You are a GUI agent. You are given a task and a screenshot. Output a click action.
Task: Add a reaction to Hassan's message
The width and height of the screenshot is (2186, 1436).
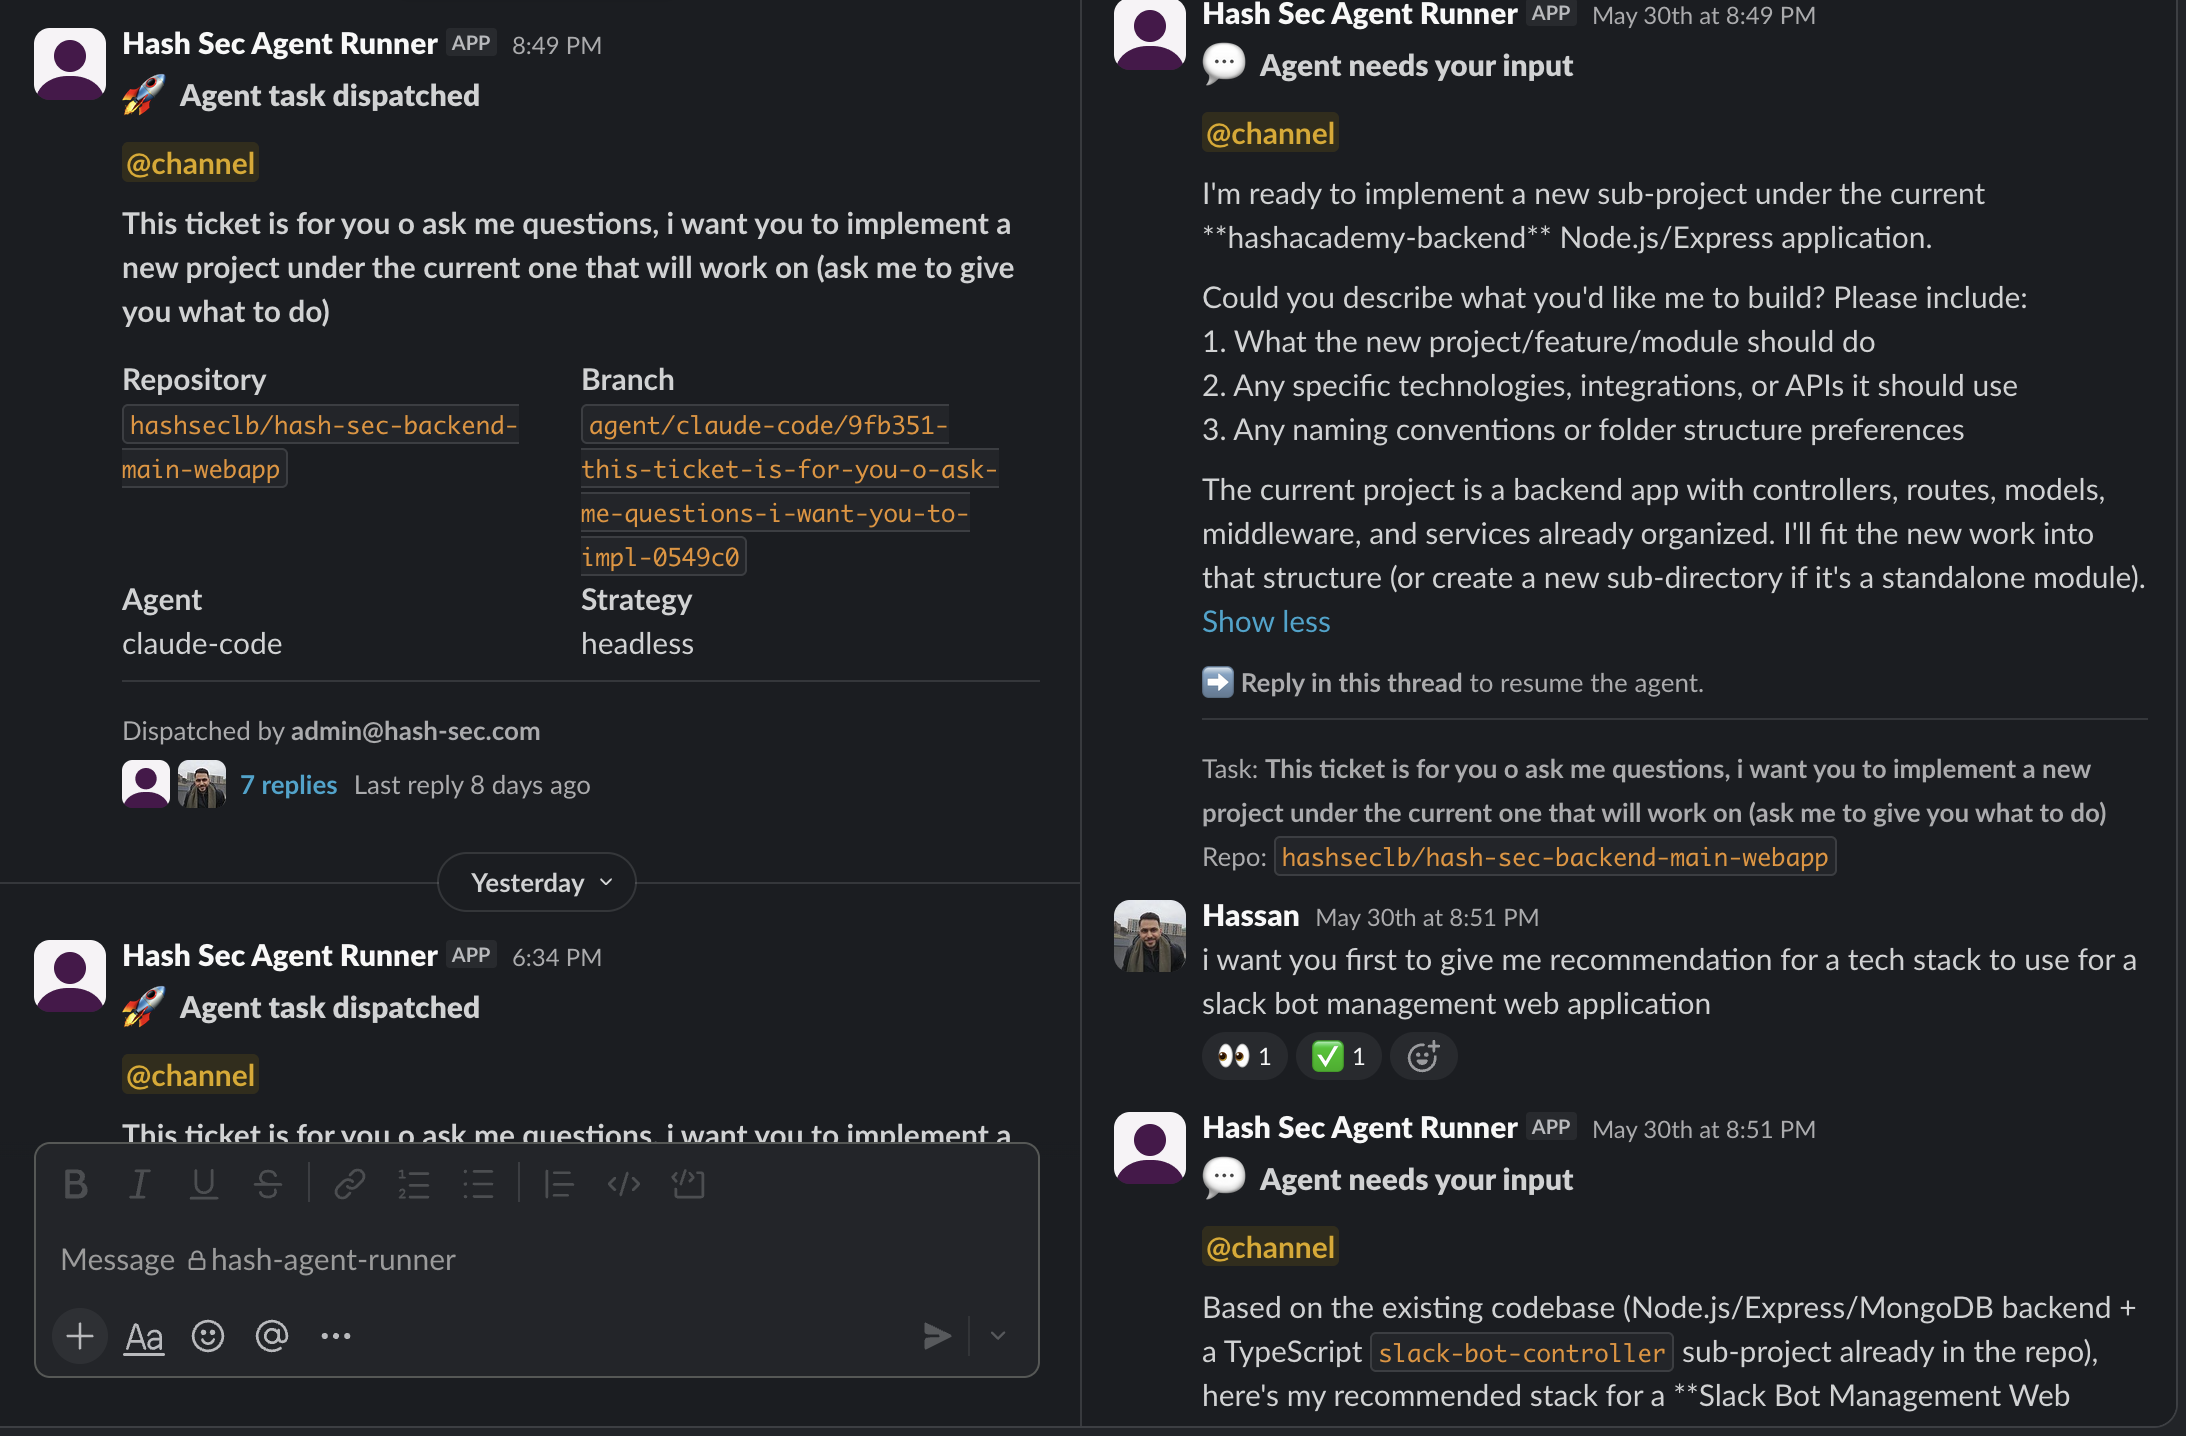(x=1424, y=1056)
